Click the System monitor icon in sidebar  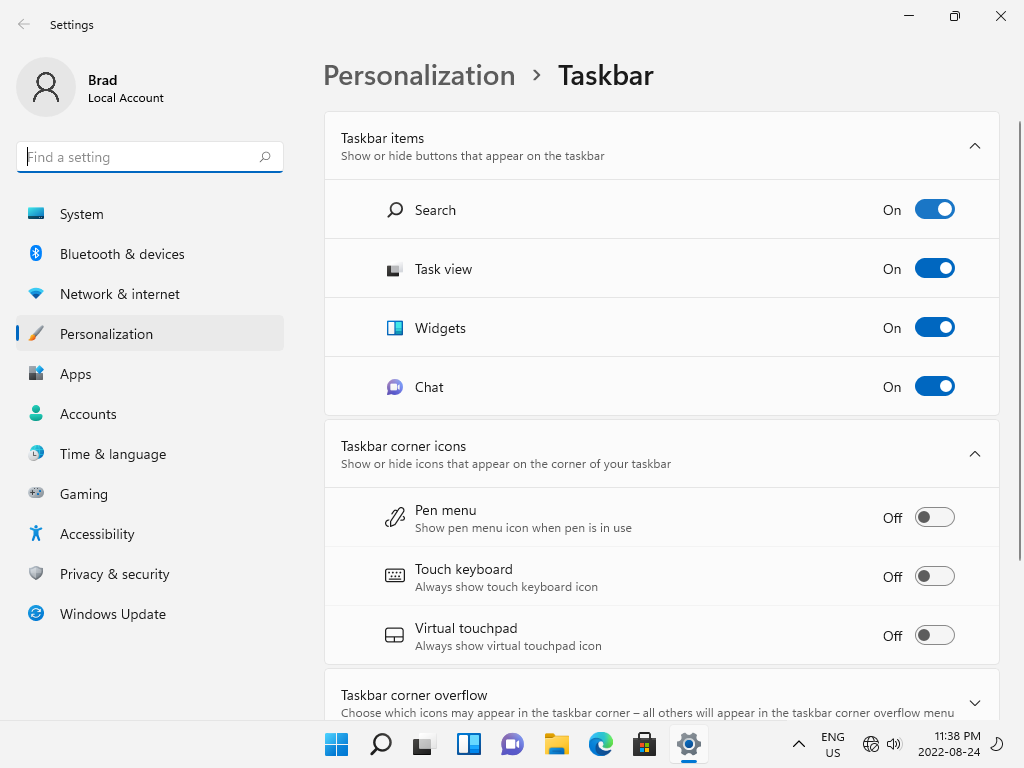coord(36,214)
